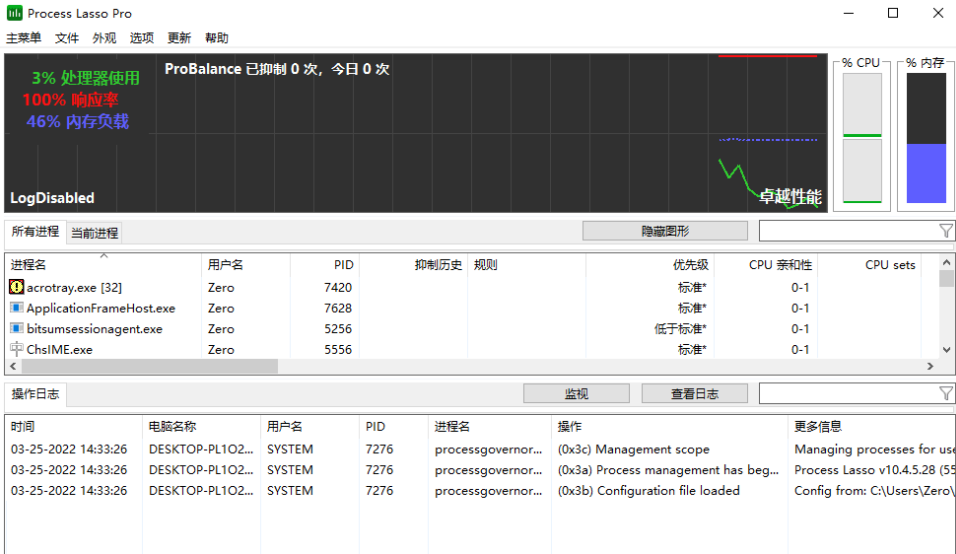The image size is (956, 554).
Task: Click the filter funnel icon in process search
Action: [x=945, y=231]
